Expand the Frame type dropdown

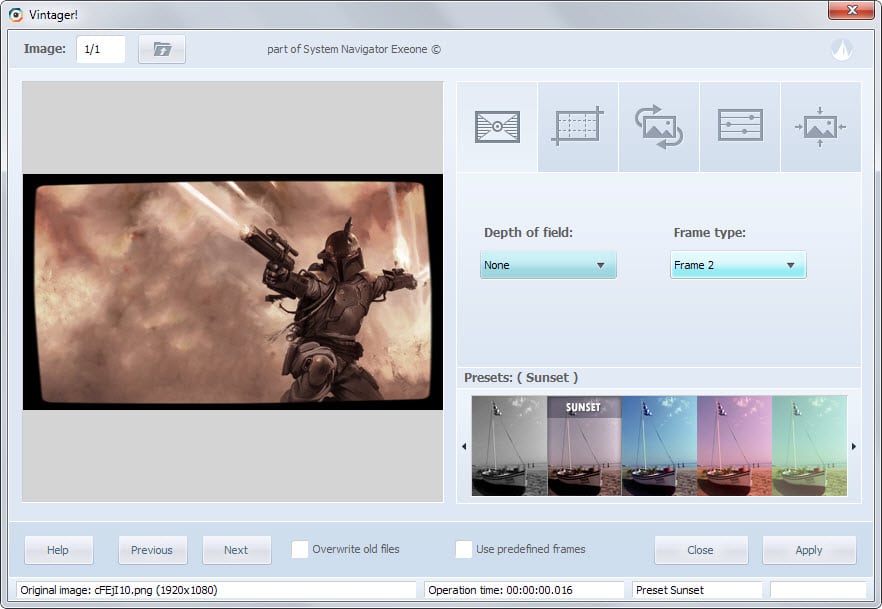point(738,265)
